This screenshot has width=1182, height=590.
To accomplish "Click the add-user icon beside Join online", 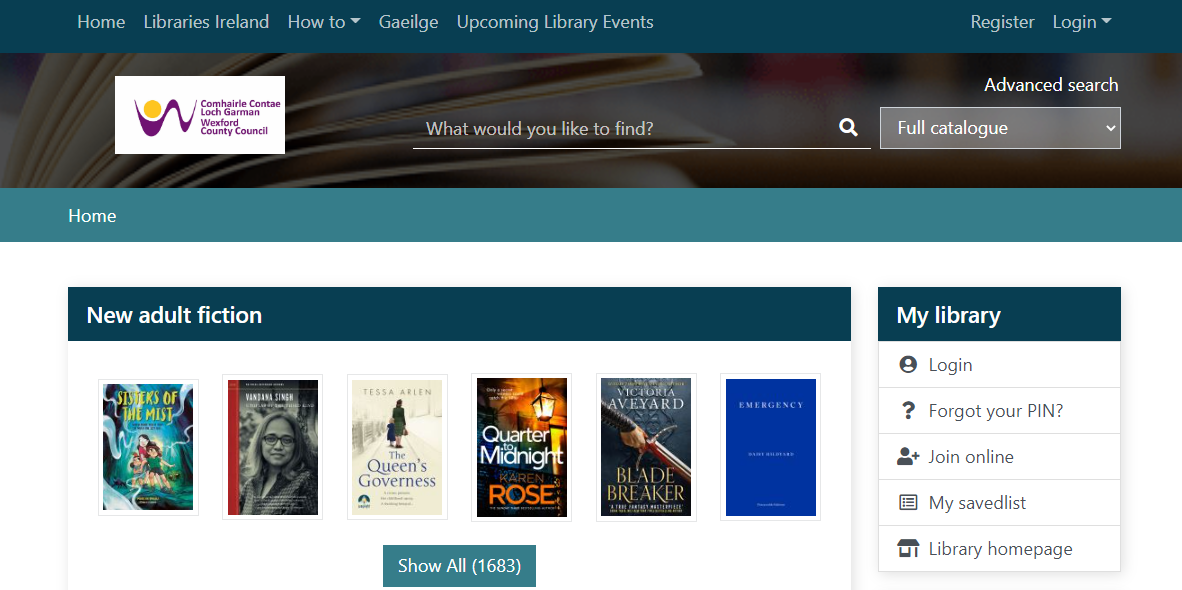I will tap(908, 457).
